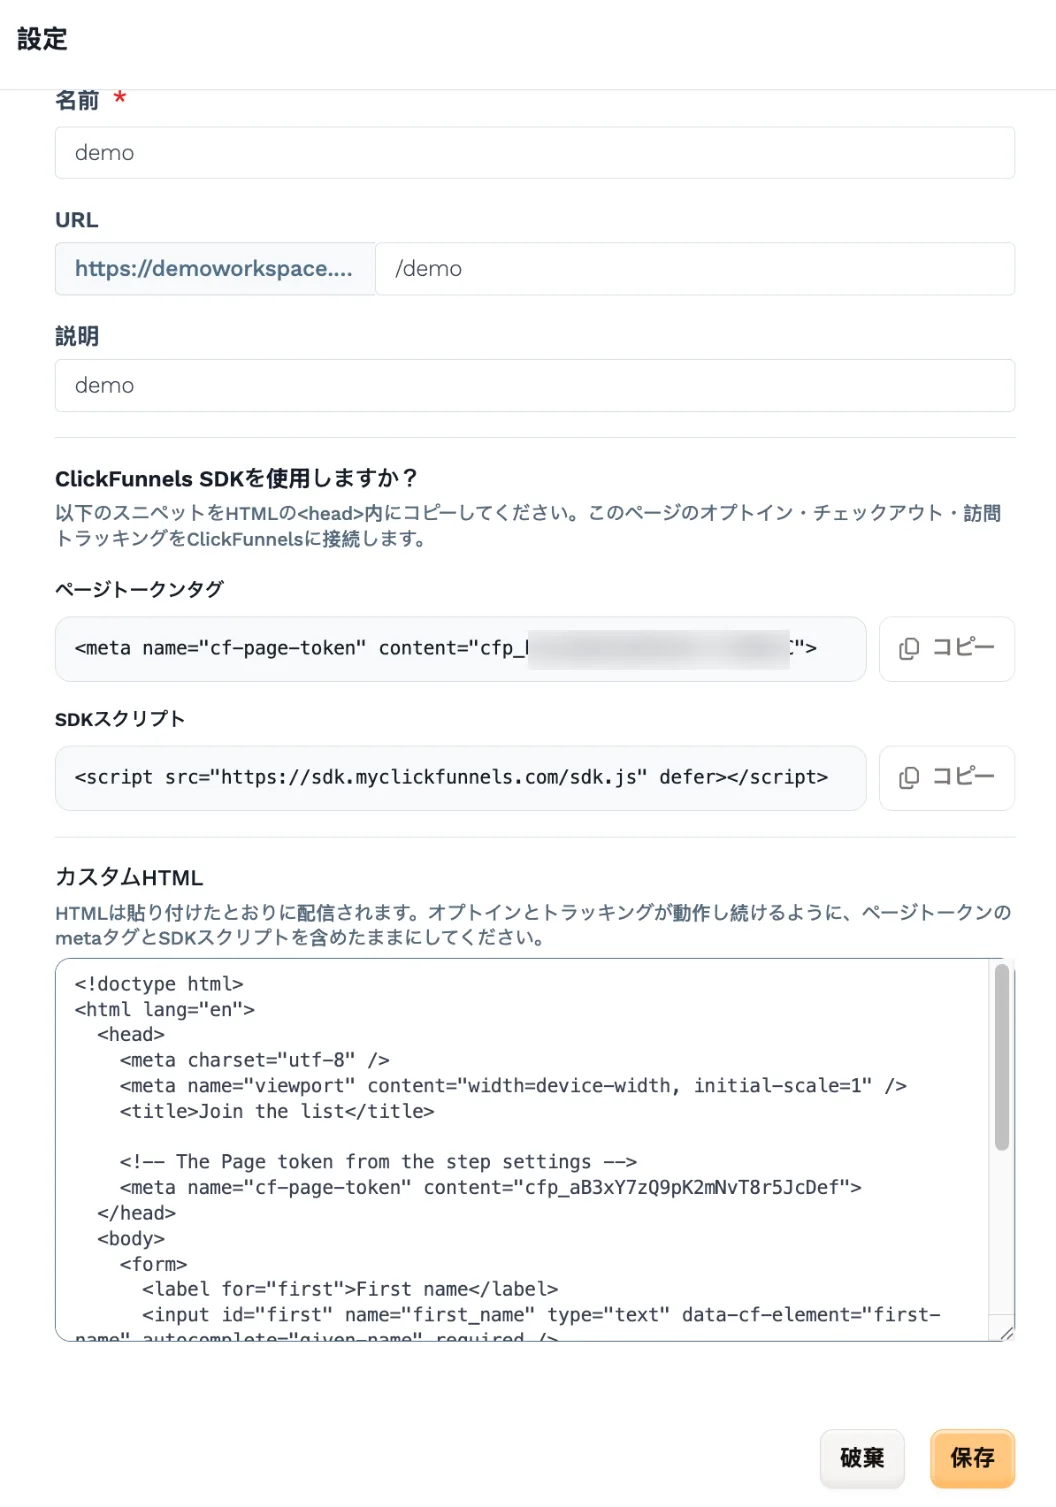Click the カスタムHTML section heading
Screen dimensions: 1056x1507
pyautogui.click(x=129, y=877)
